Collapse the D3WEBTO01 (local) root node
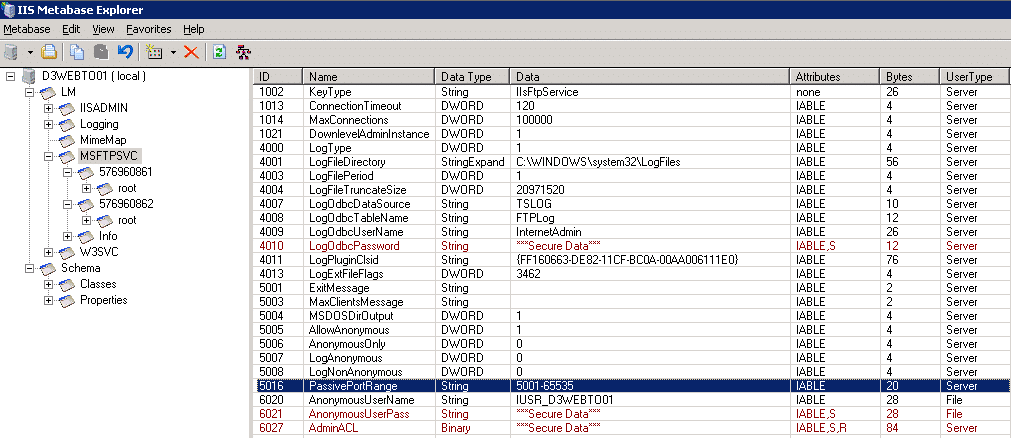Viewport: 1011px width, 438px height. [10, 76]
